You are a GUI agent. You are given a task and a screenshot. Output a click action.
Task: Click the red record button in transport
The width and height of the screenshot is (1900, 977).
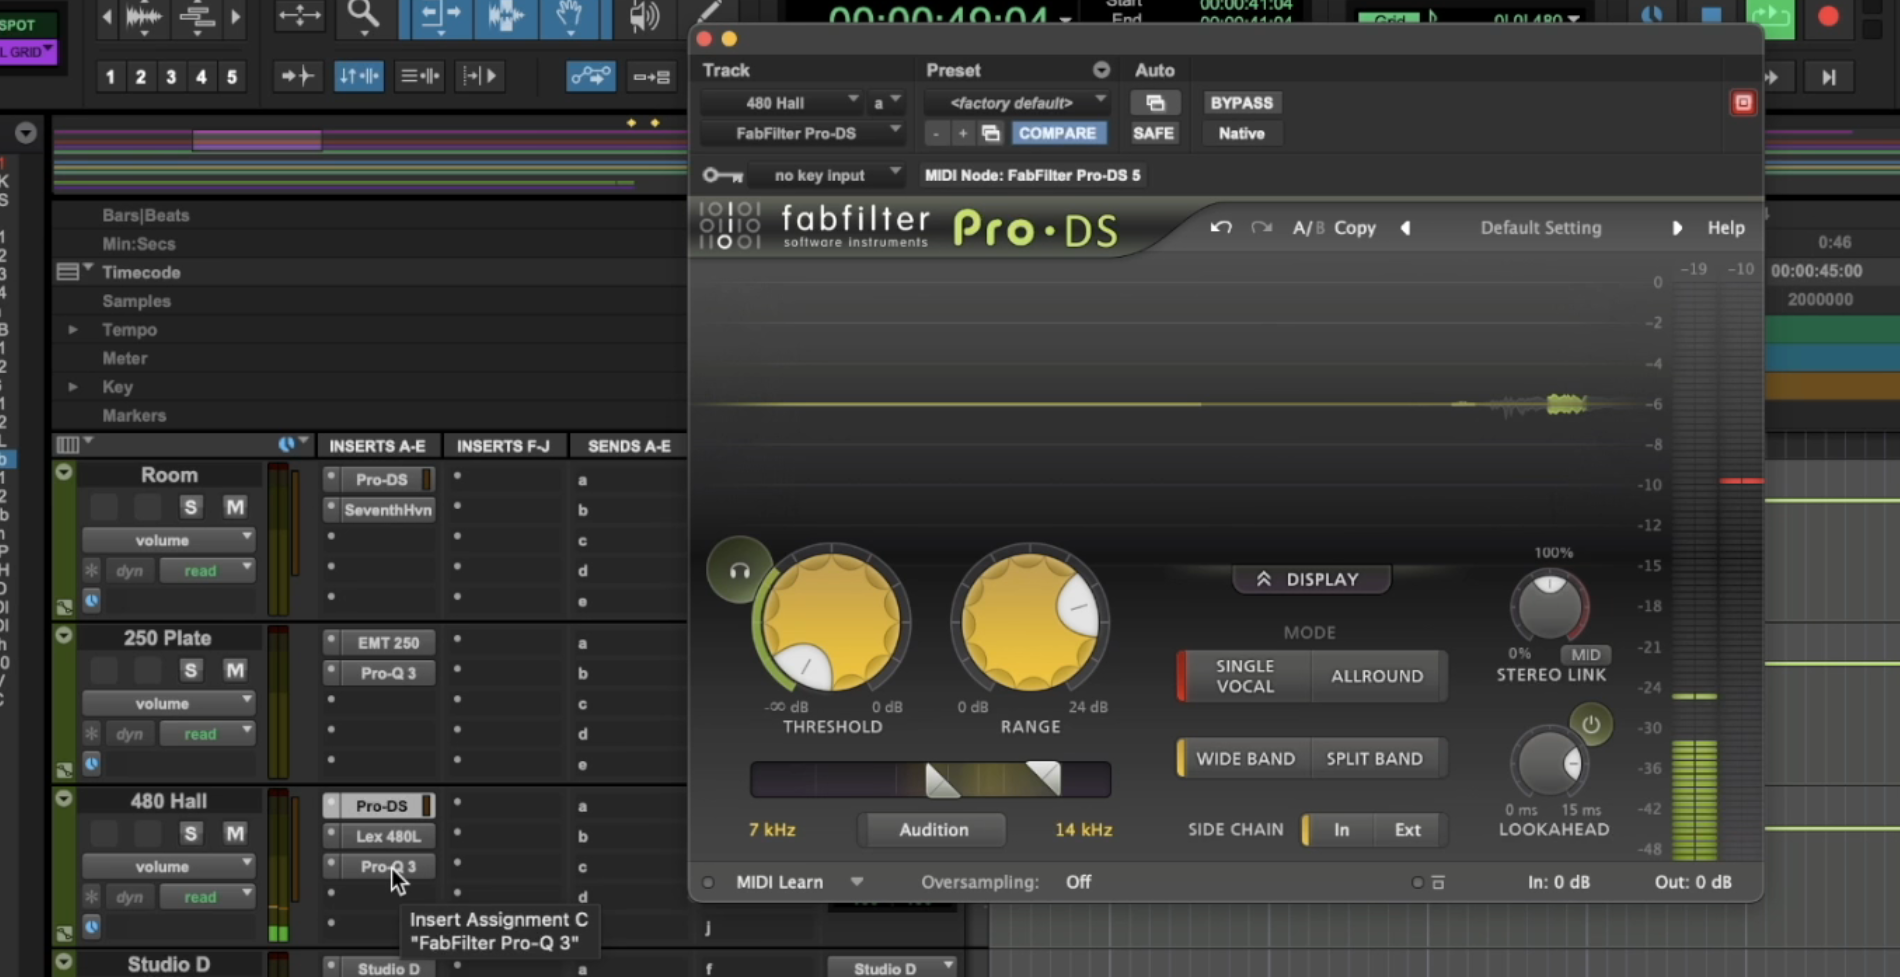1828,17
